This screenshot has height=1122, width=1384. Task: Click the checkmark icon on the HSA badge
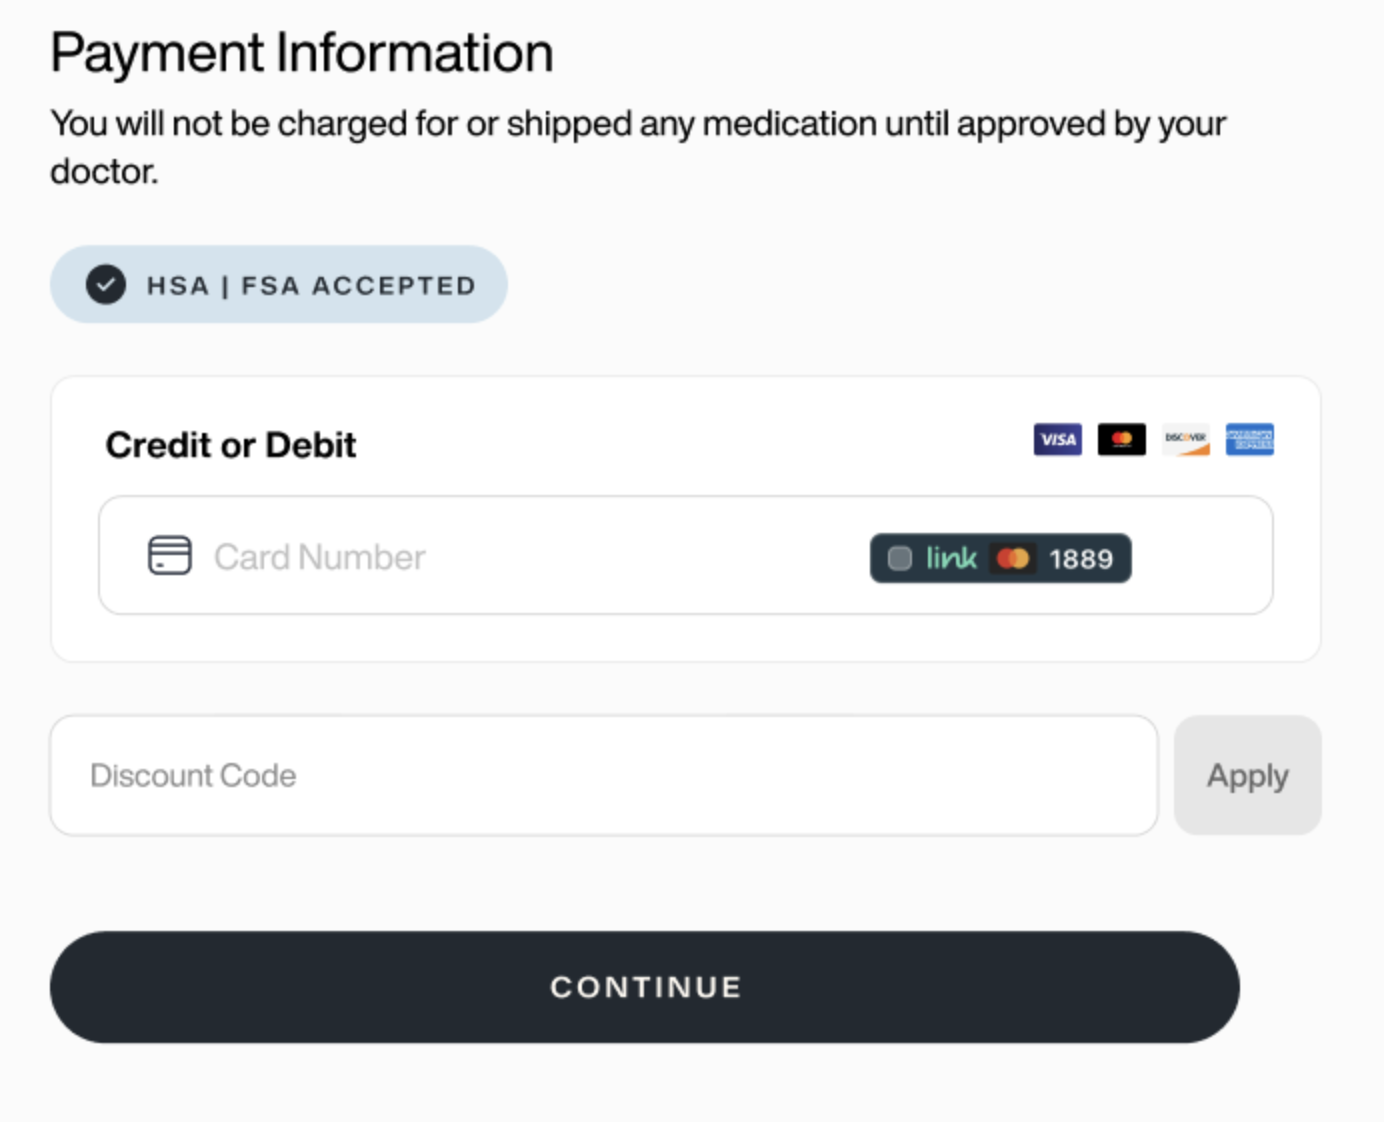[103, 284]
